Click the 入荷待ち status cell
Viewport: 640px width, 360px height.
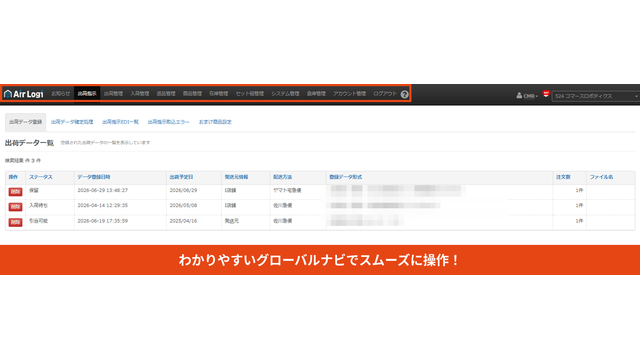tap(38, 205)
